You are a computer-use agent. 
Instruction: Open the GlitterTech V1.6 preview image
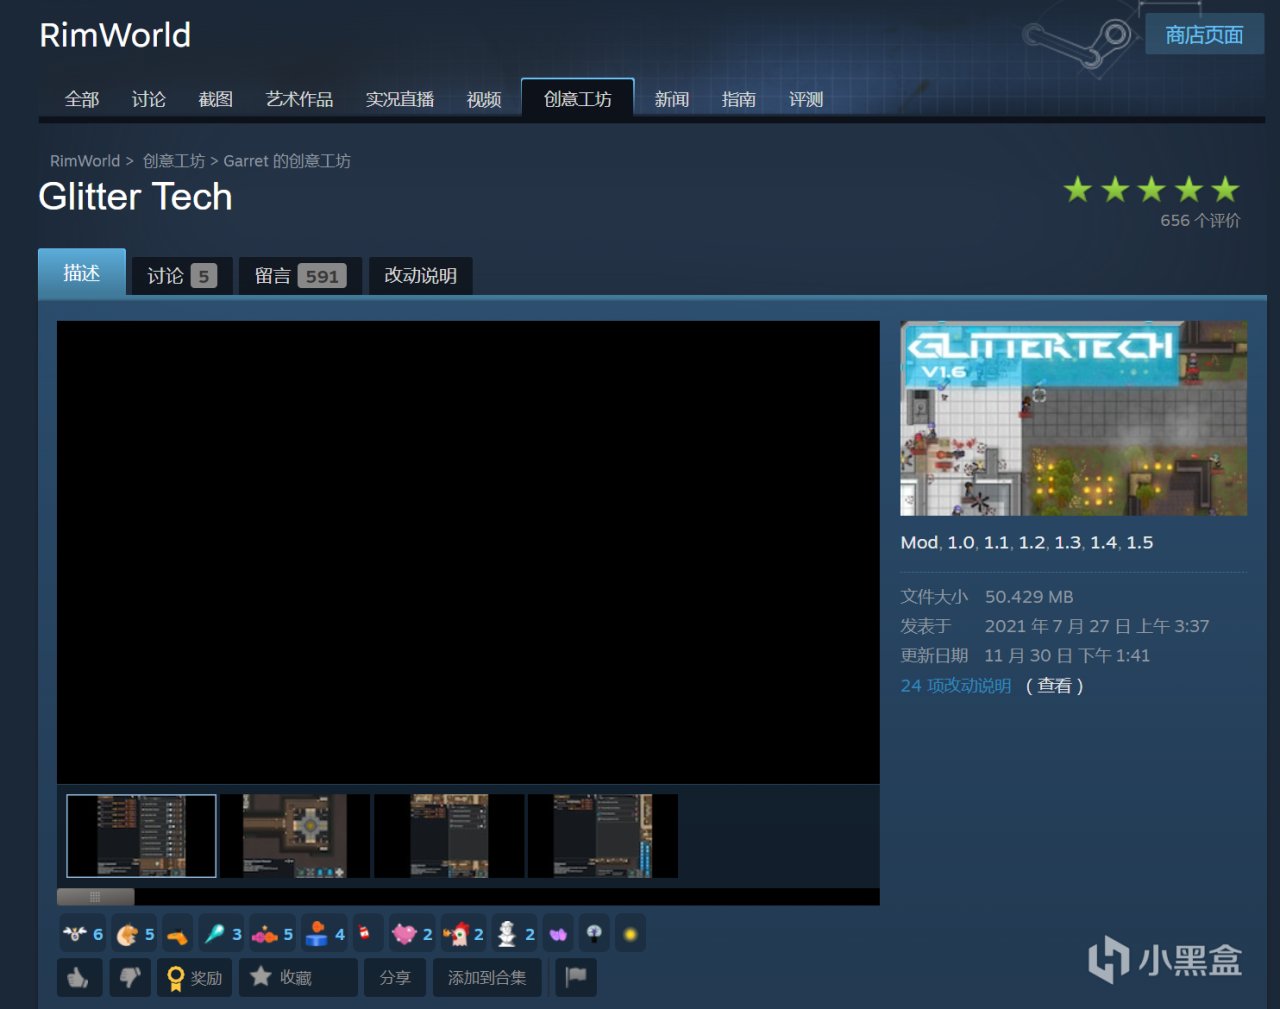[x=1073, y=418]
